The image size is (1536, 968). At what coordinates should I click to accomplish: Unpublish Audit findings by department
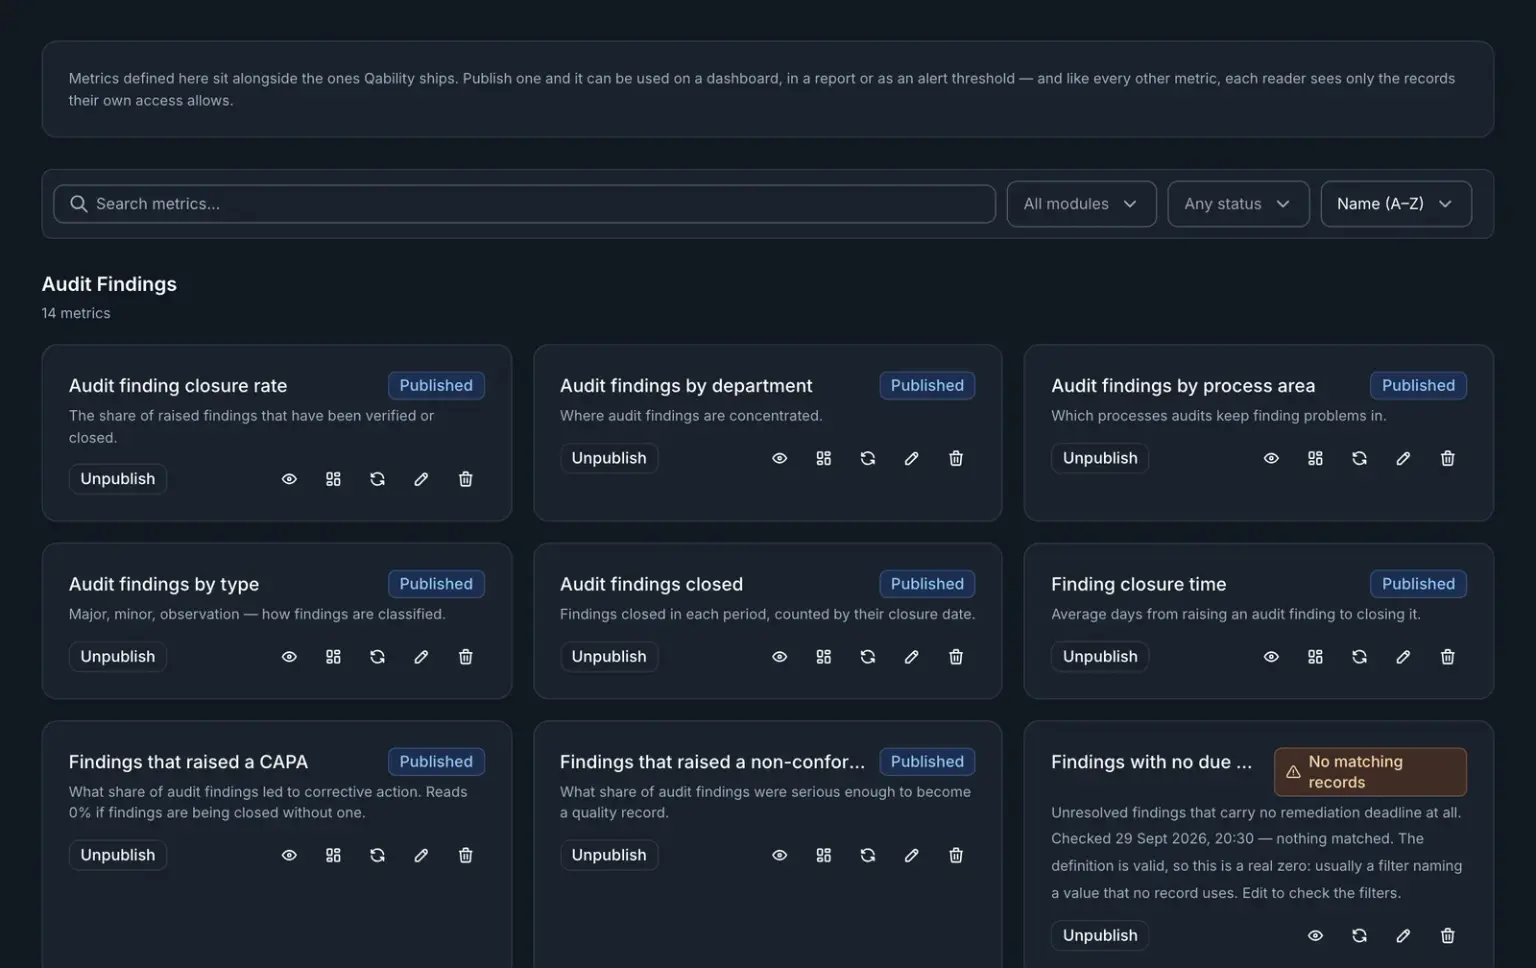coord(609,458)
